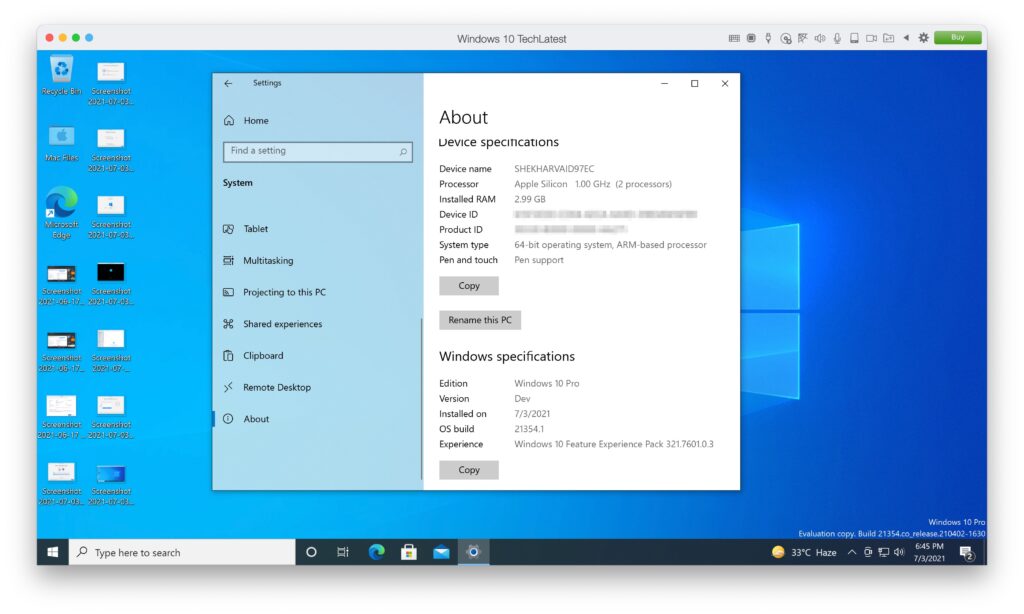Click the microphone icon in the Parallels toolbar
Screen dimensions: 1024x614
point(836,37)
